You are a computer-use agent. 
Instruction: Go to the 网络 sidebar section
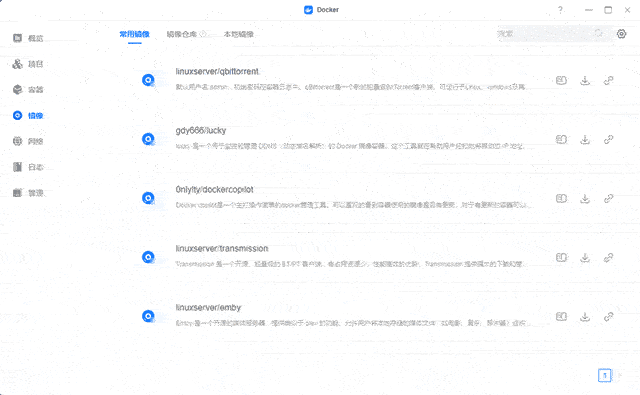click(28, 141)
